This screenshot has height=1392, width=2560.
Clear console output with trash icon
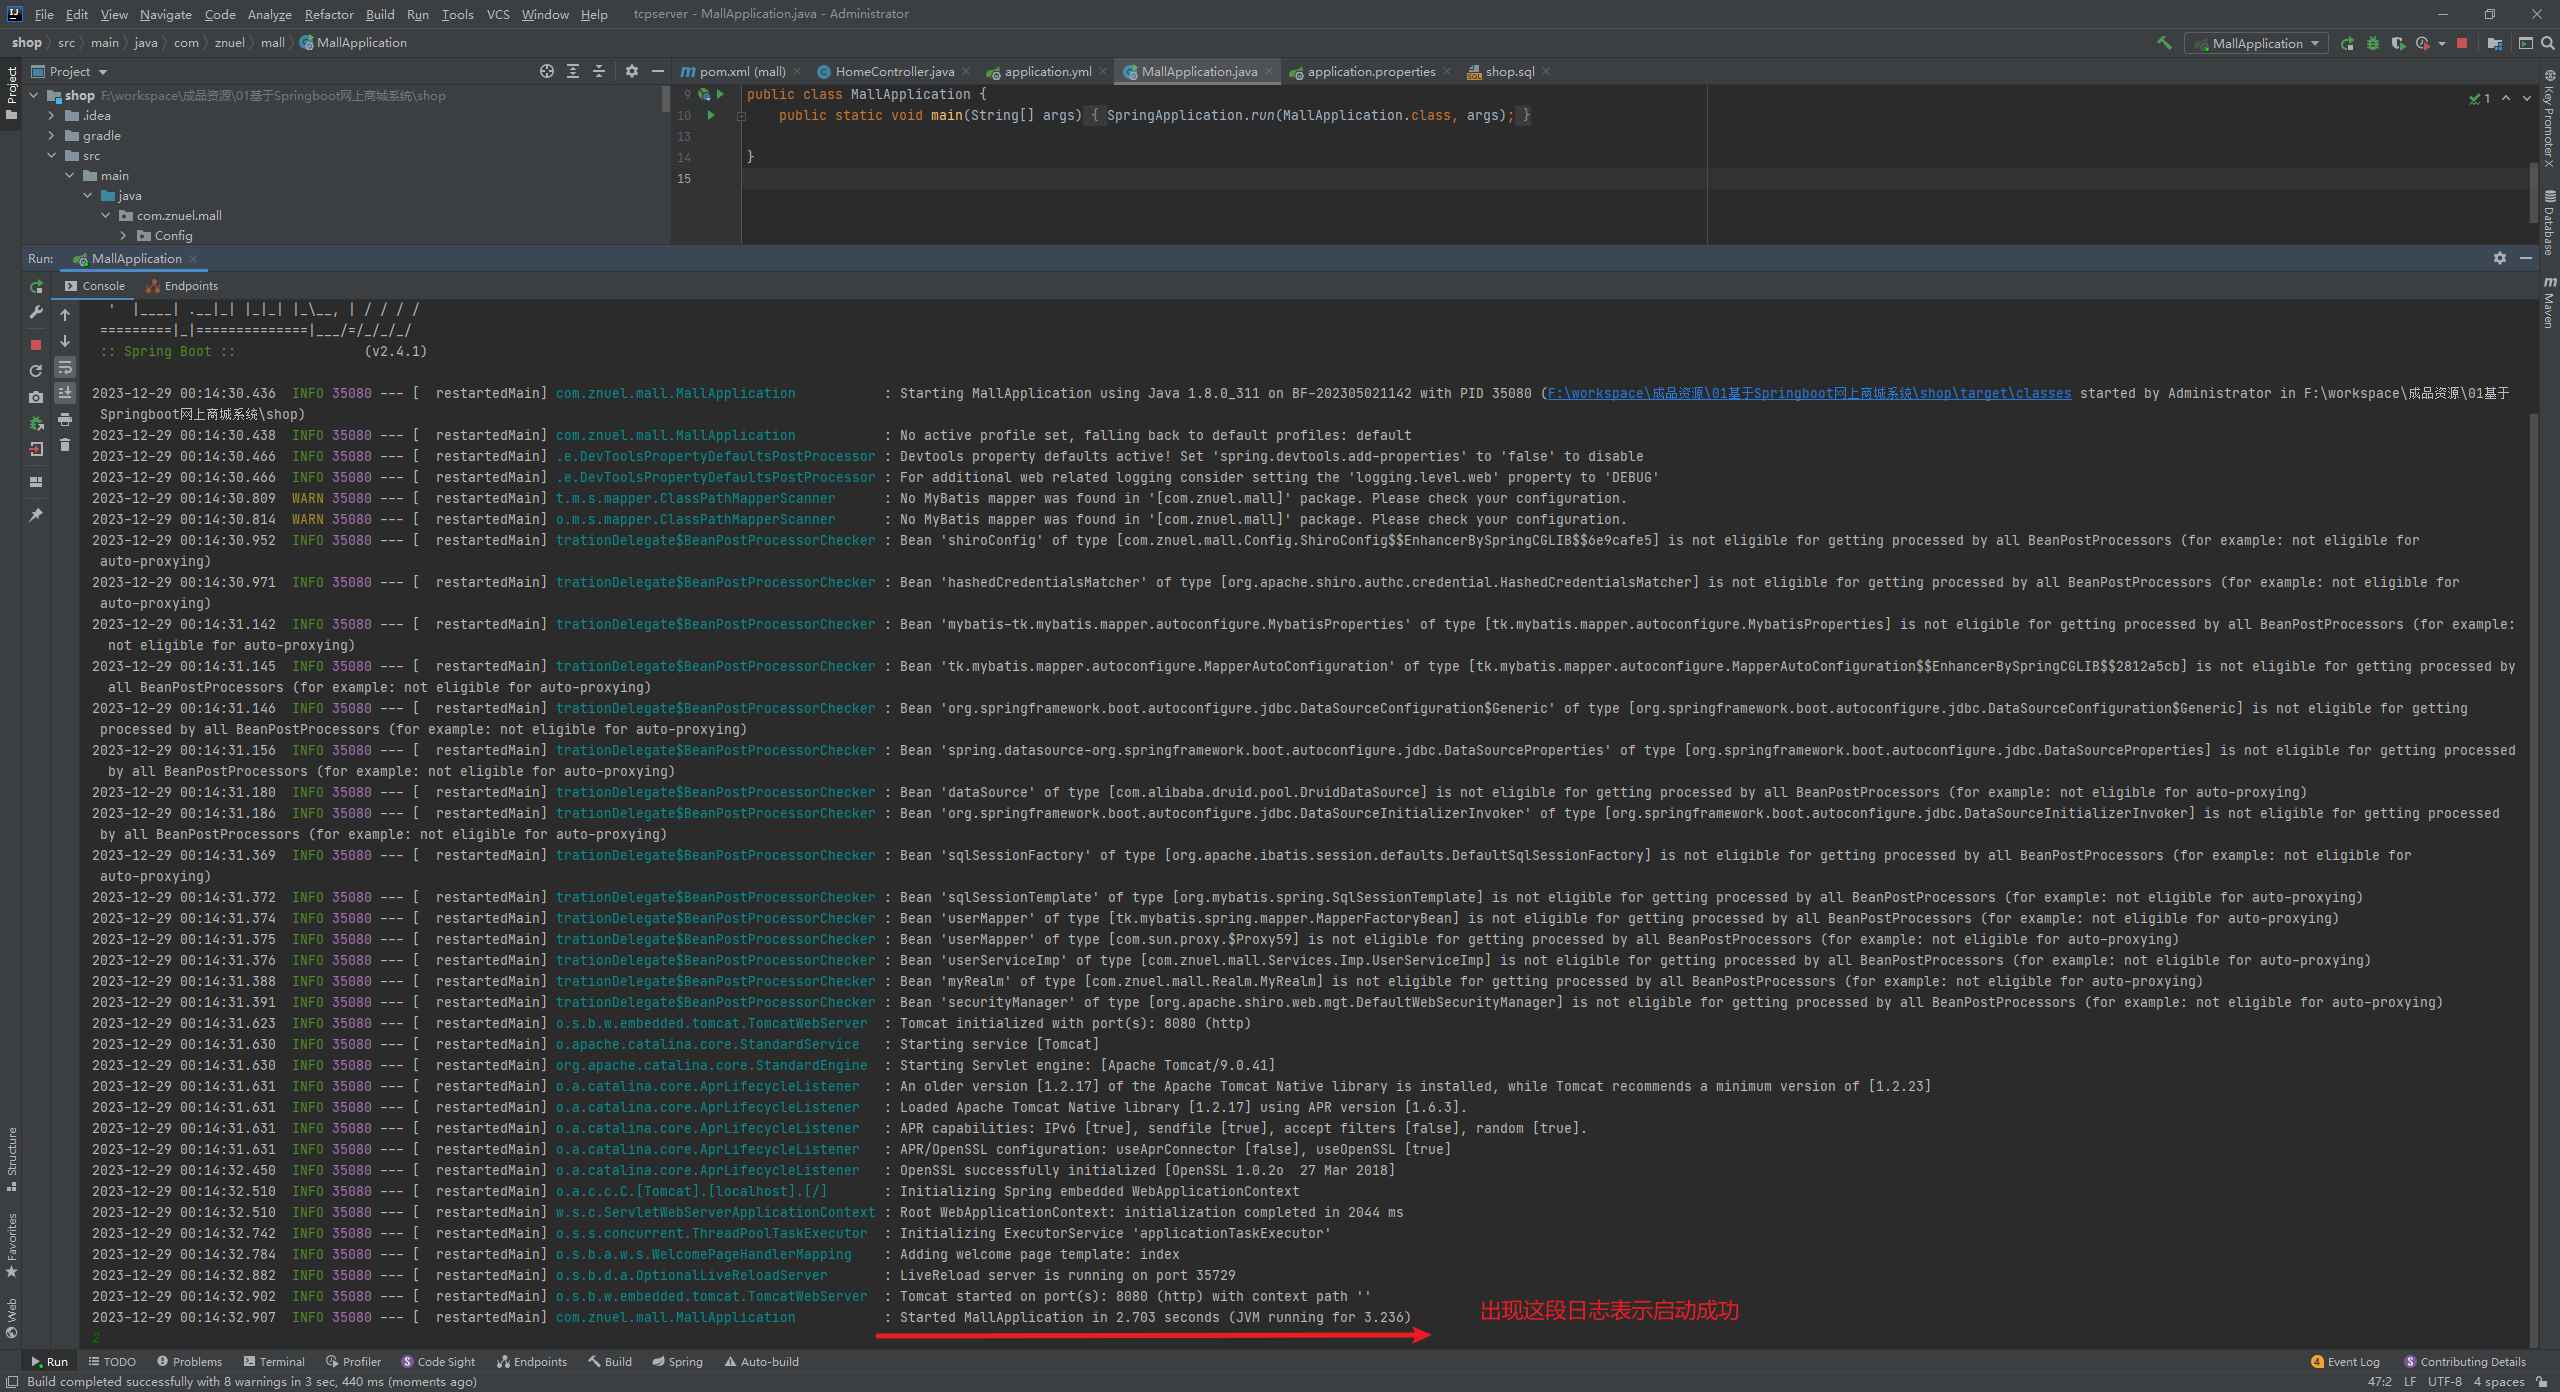coord(65,445)
